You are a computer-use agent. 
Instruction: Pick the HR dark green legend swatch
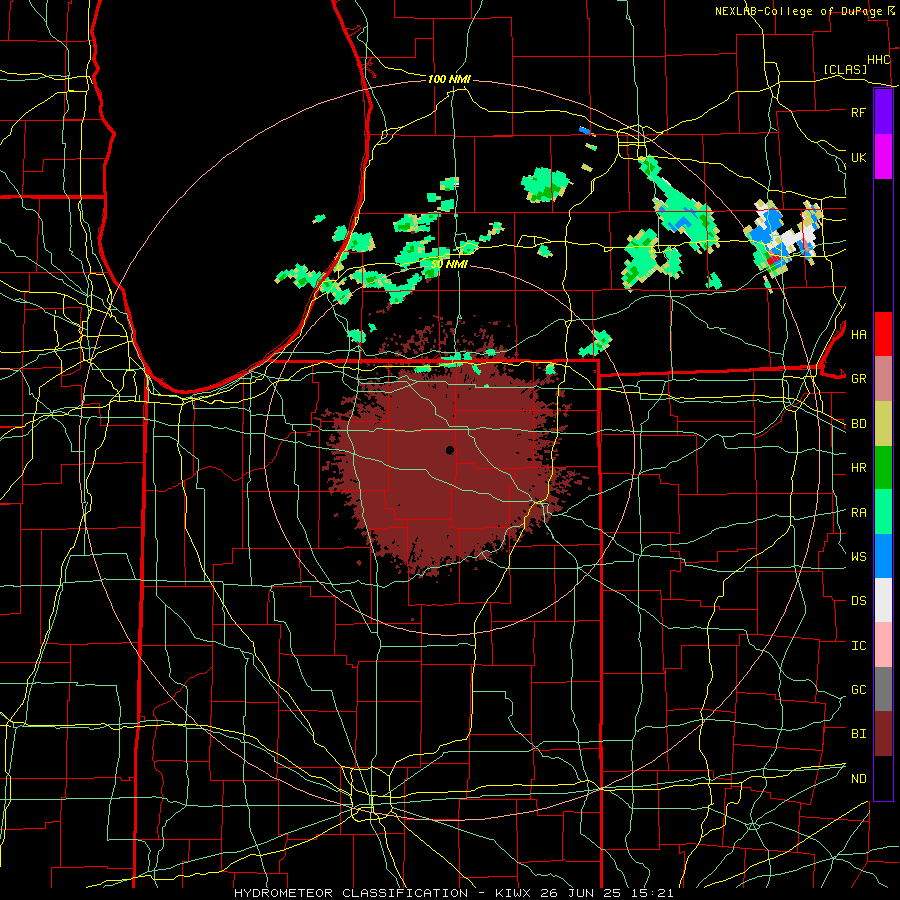883,468
